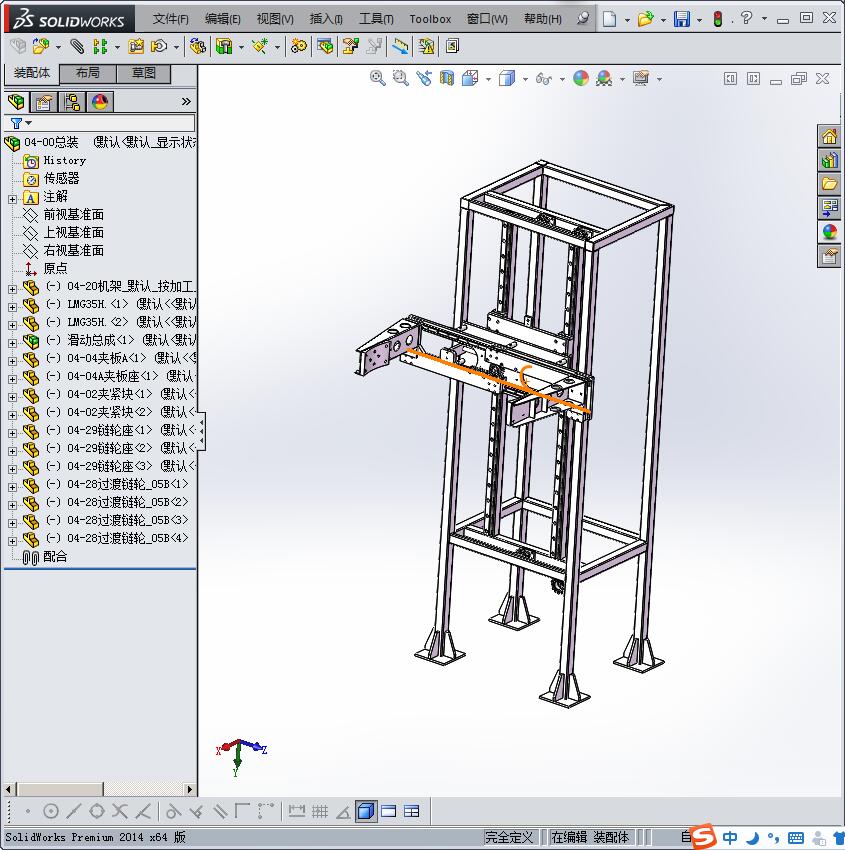Toggle the grid snap button in bottom toolbar

pos(320,811)
